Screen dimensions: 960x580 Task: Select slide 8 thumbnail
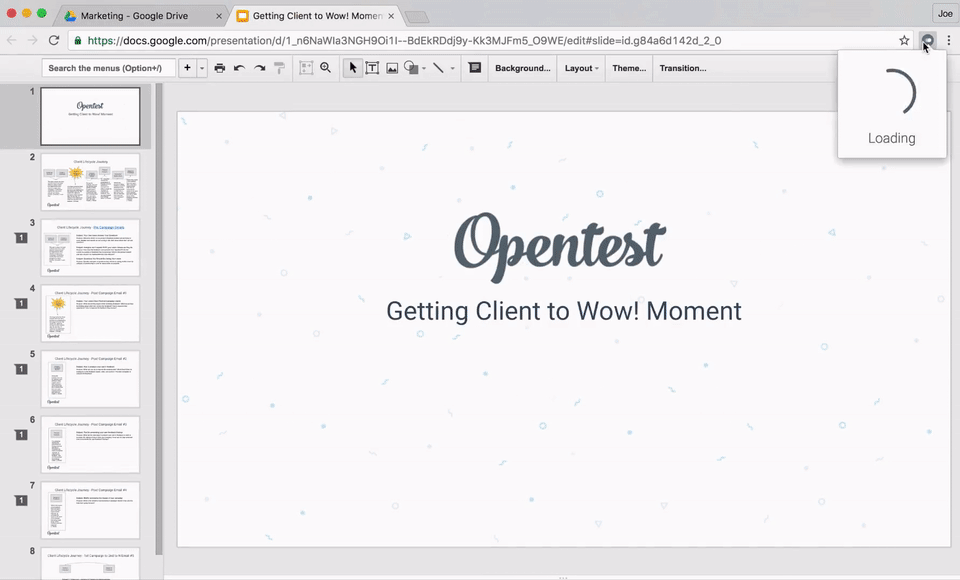pos(90,563)
